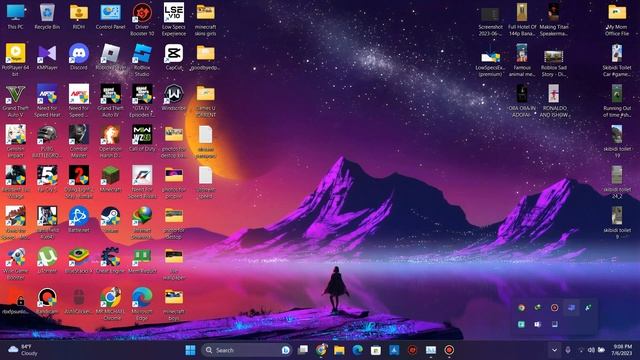Launch Call of Duty MW WZ2.0 shortcut
Viewport: 640px width, 360px height.
pyautogui.click(x=142, y=138)
